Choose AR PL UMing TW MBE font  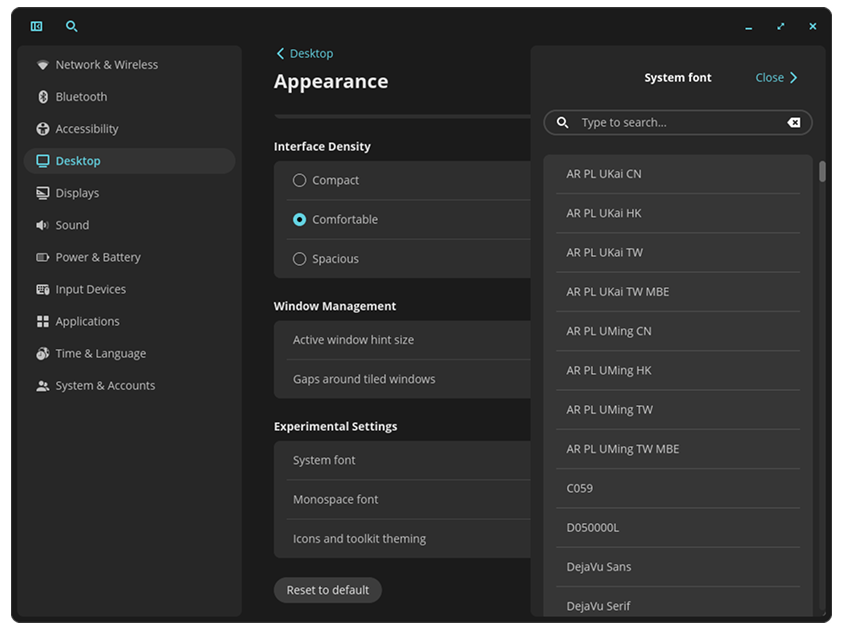[678, 449]
